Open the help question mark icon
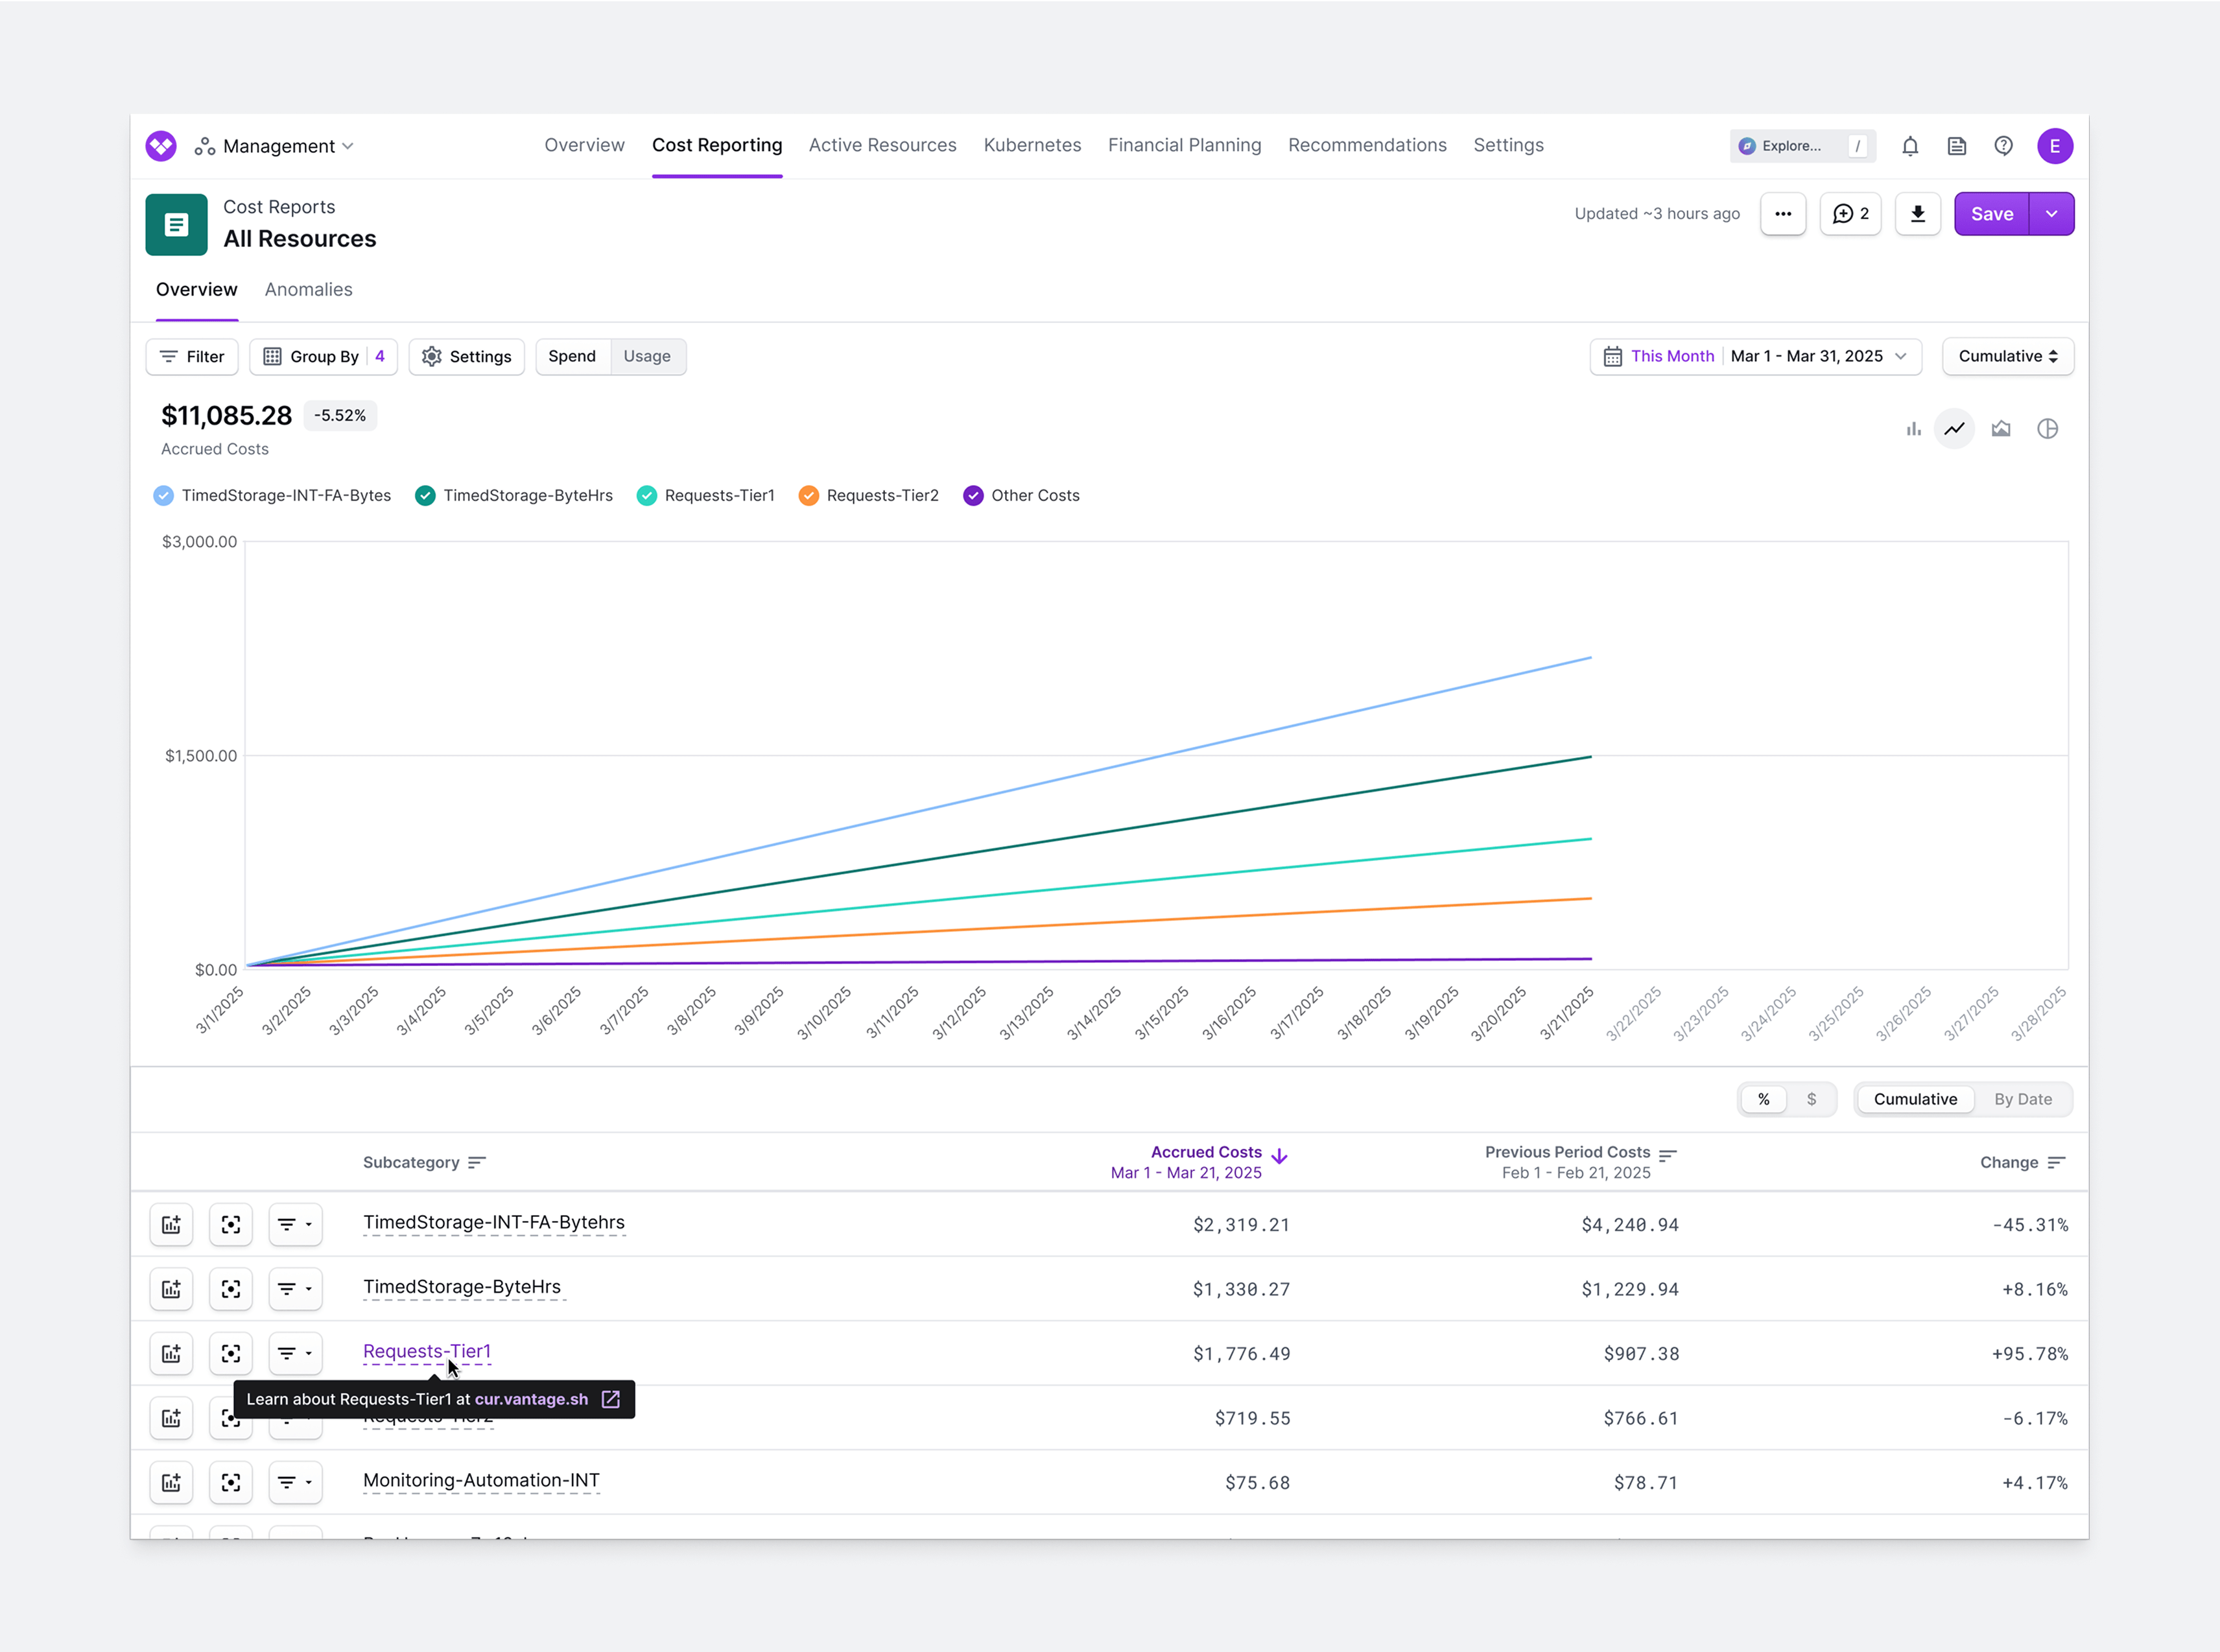2220x1652 pixels. 2003,146
